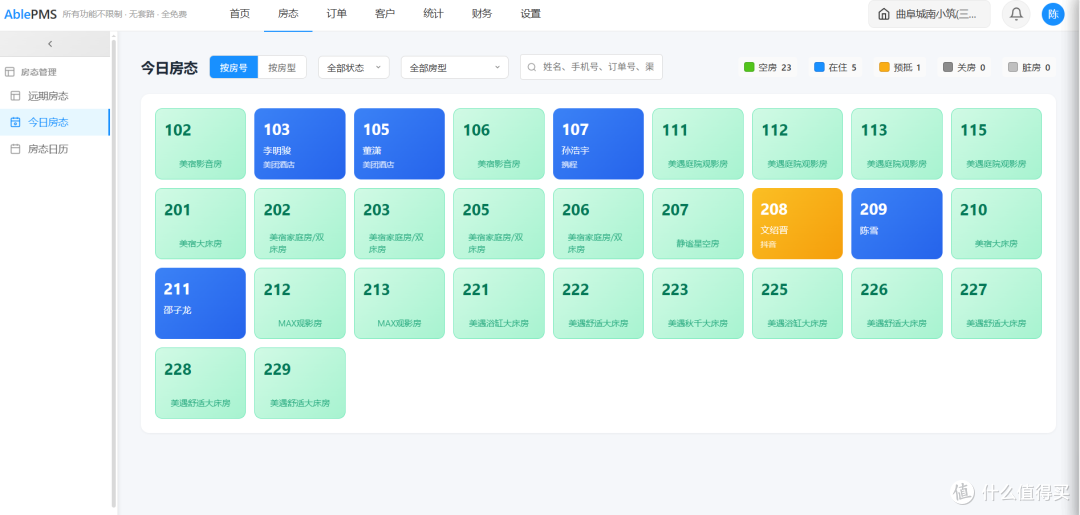
Task: Open room 112 card
Action: pyautogui.click(x=798, y=144)
